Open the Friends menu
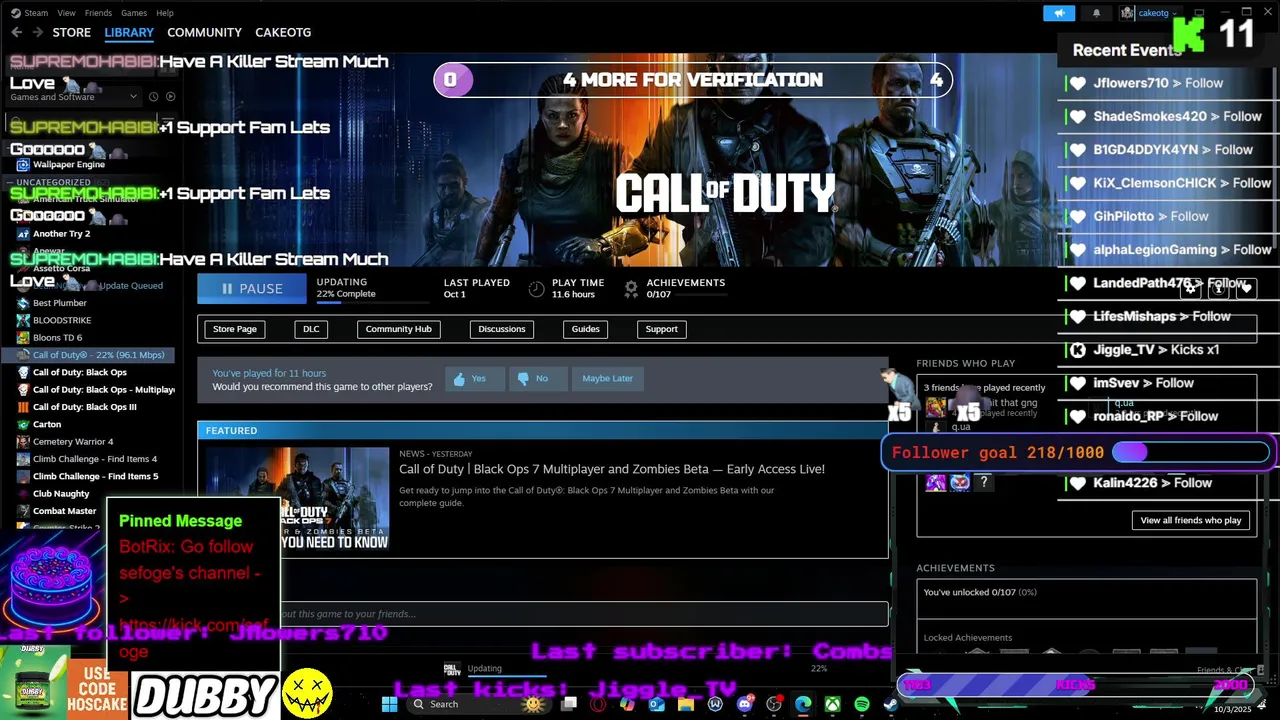The image size is (1280, 720). 98,13
